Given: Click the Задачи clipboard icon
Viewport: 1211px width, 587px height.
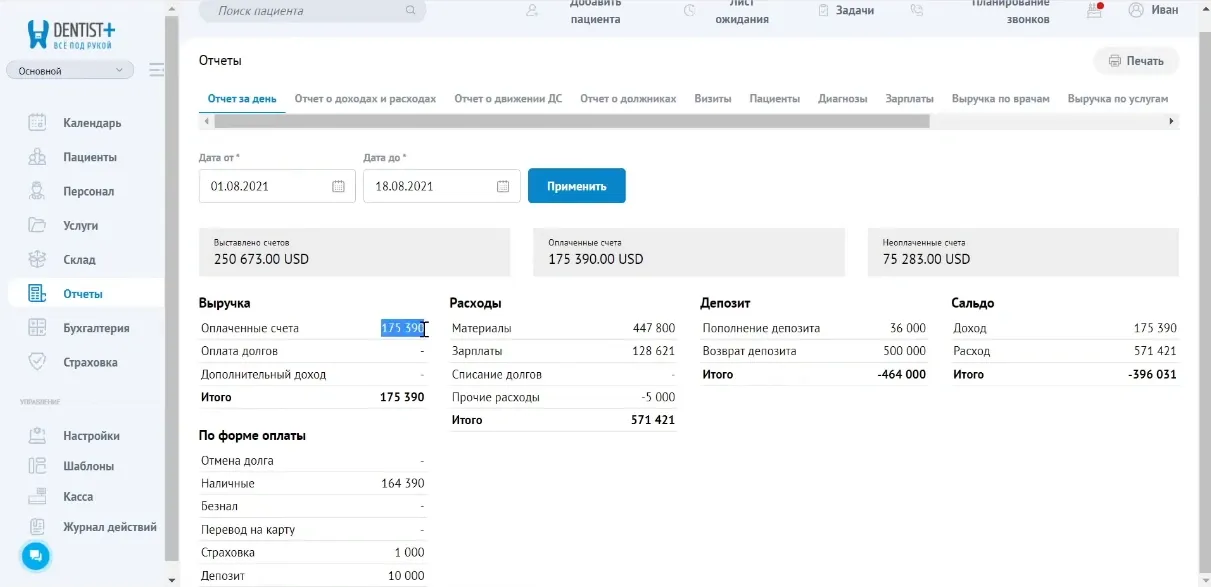Looking at the screenshot, I should coord(824,10).
